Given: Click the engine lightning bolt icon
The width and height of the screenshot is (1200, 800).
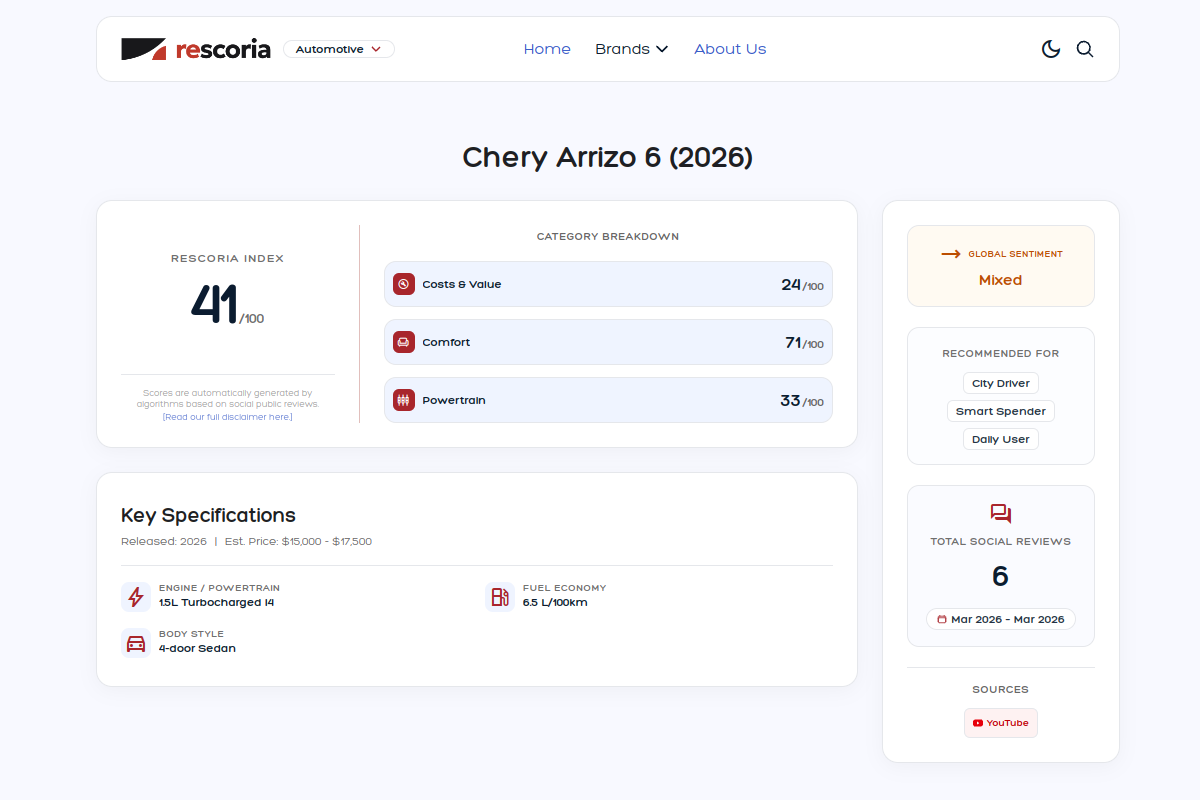Looking at the screenshot, I should (x=136, y=597).
